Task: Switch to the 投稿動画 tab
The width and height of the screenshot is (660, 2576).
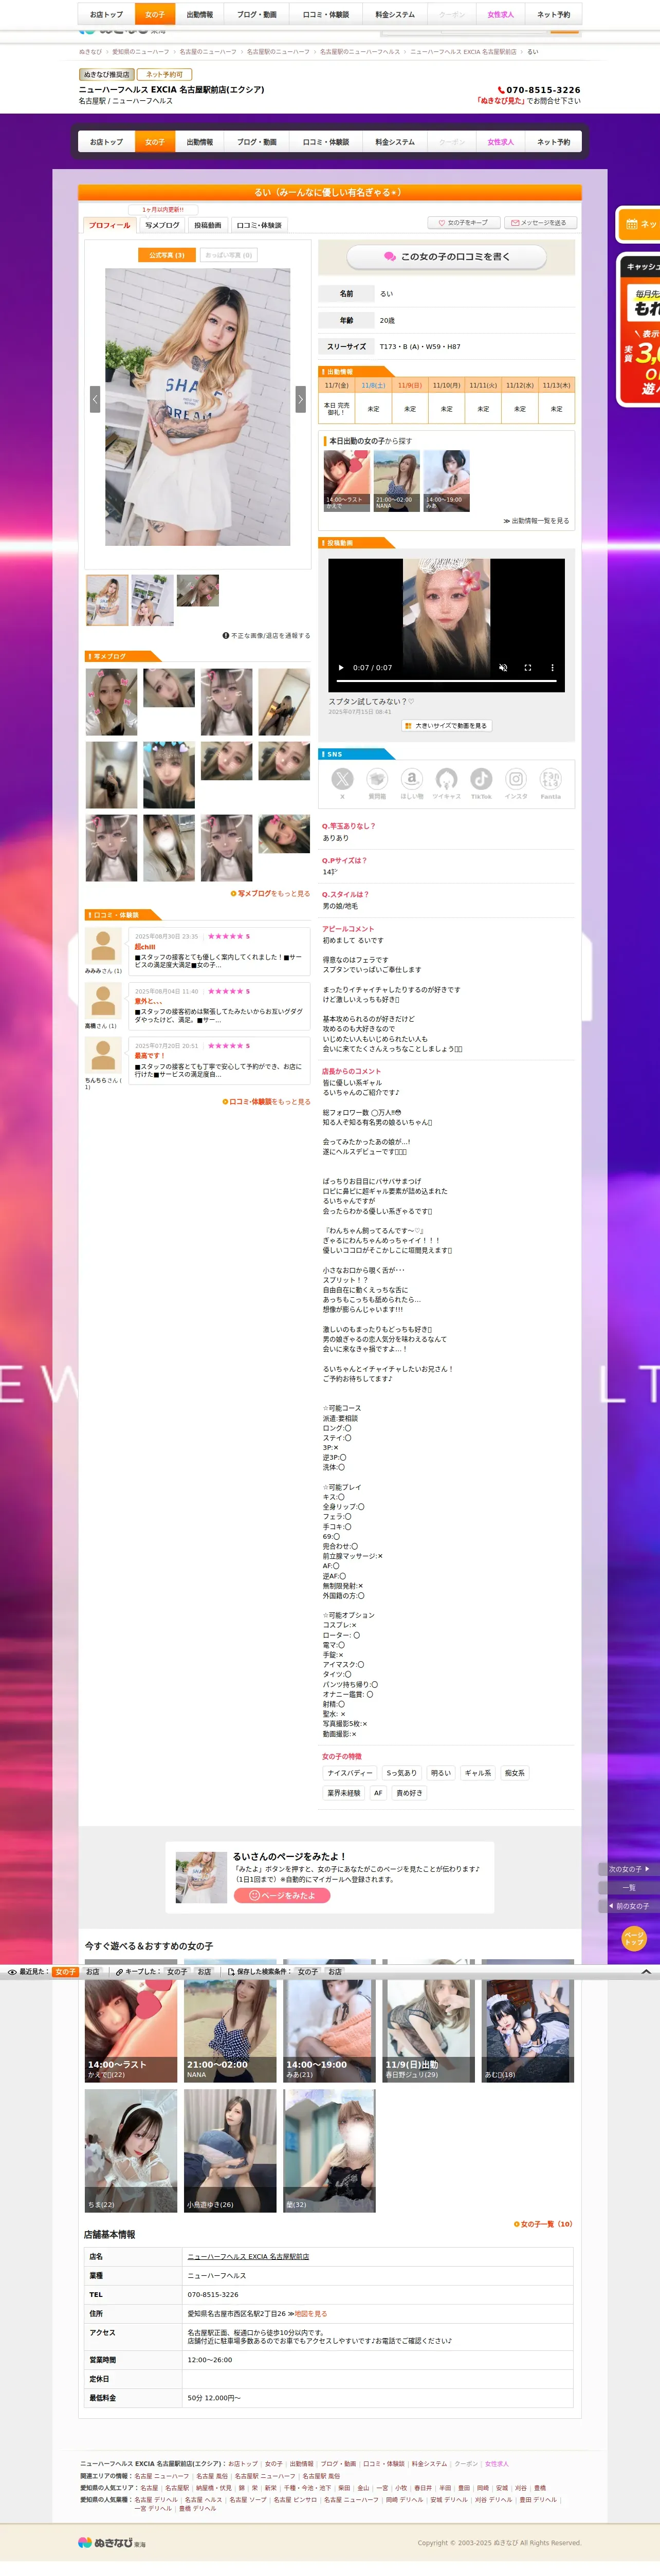Action: [x=208, y=225]
